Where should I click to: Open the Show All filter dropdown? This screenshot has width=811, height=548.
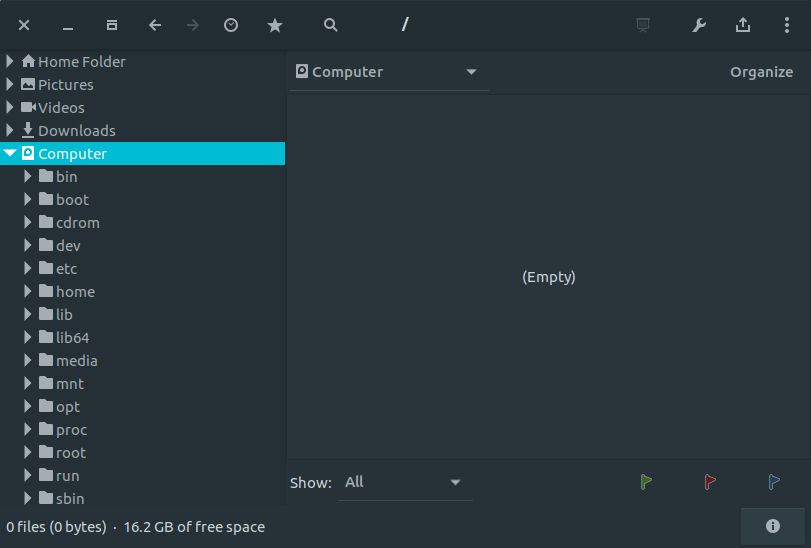(404, 482)
